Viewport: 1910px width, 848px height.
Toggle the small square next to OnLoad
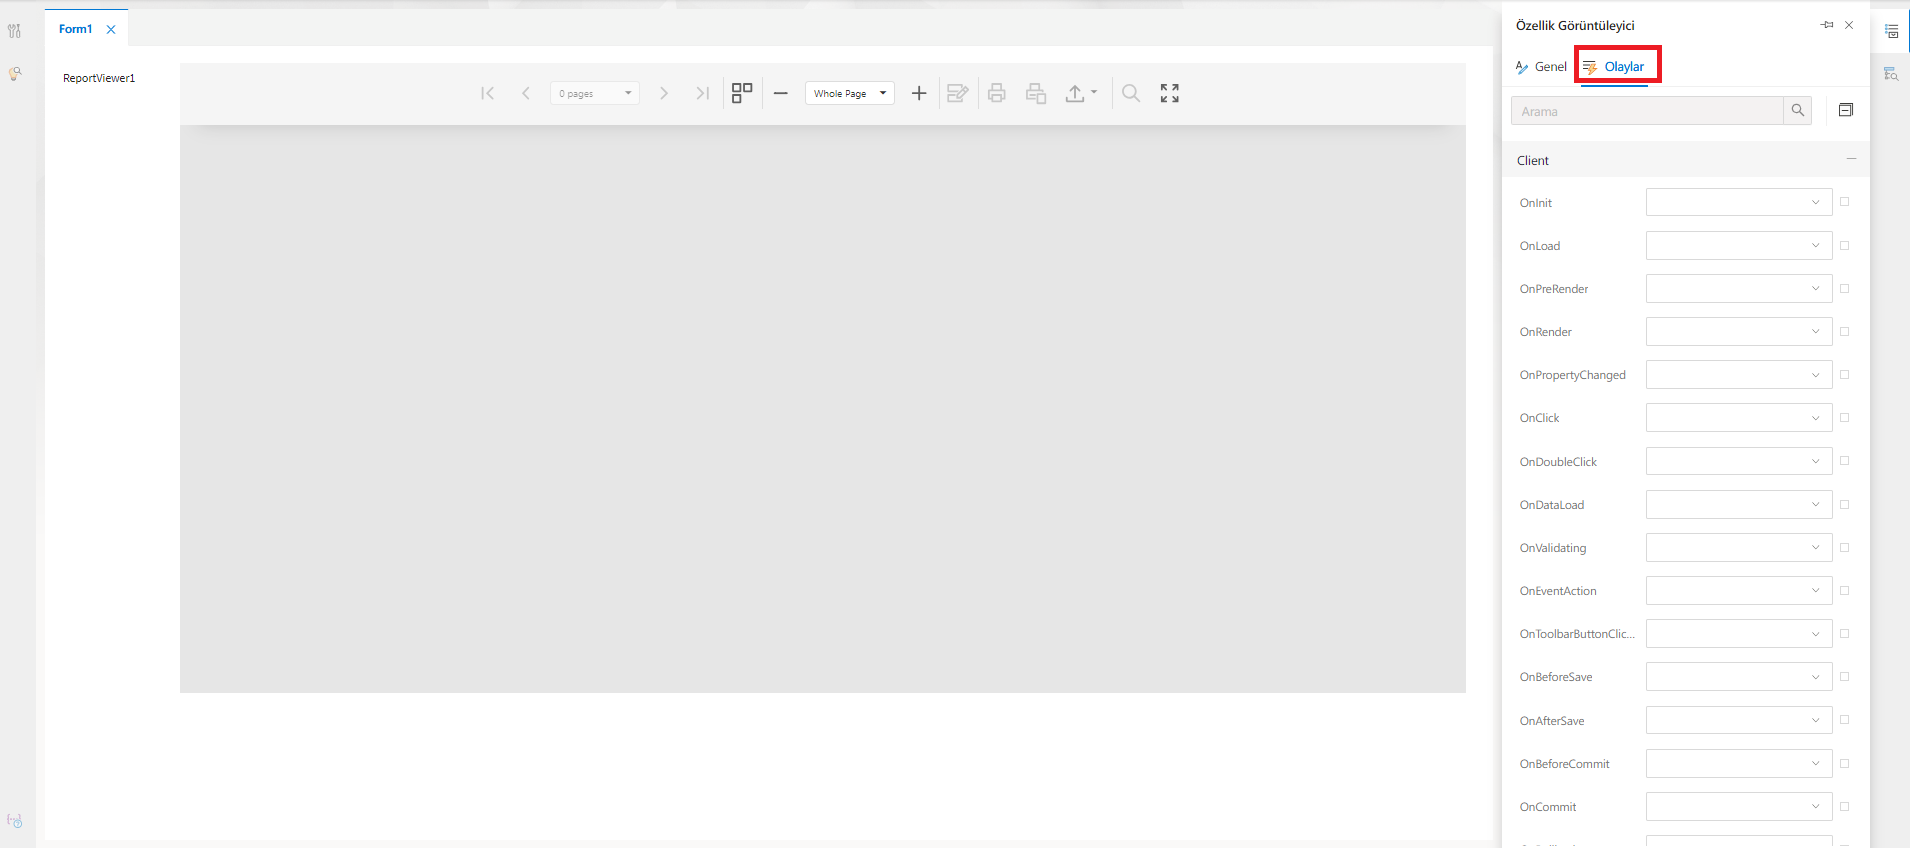[x=1845, y=245]
